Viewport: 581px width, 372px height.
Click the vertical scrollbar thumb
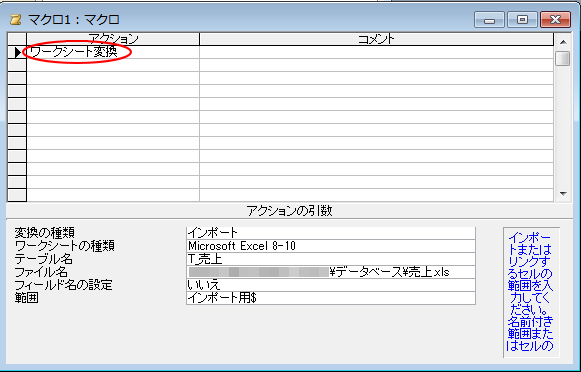pyautogui.click(x=563, y=59)
